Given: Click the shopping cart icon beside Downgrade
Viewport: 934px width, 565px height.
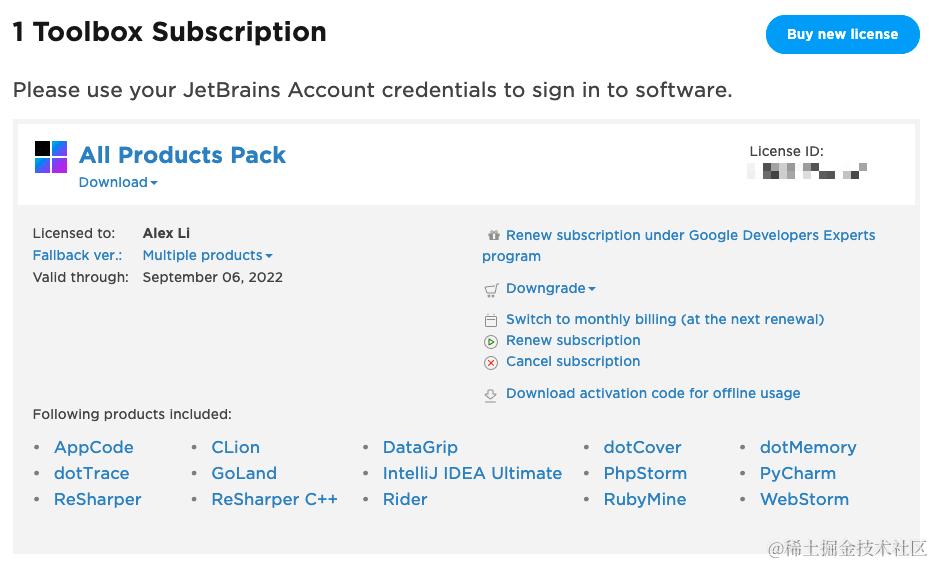Looking at the screenshot, I should (x=491, y=290).
